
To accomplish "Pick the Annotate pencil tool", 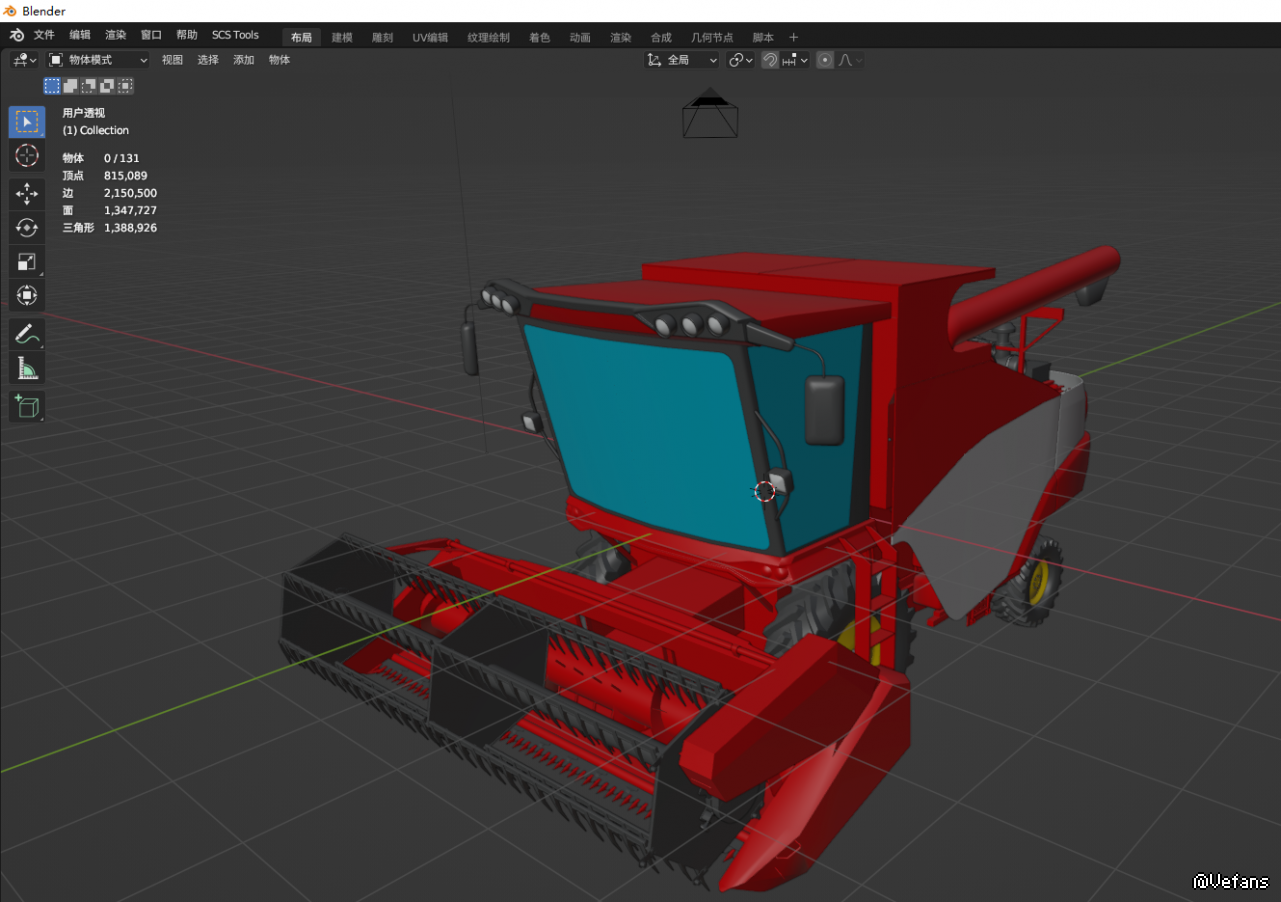I will click(27, 335).
